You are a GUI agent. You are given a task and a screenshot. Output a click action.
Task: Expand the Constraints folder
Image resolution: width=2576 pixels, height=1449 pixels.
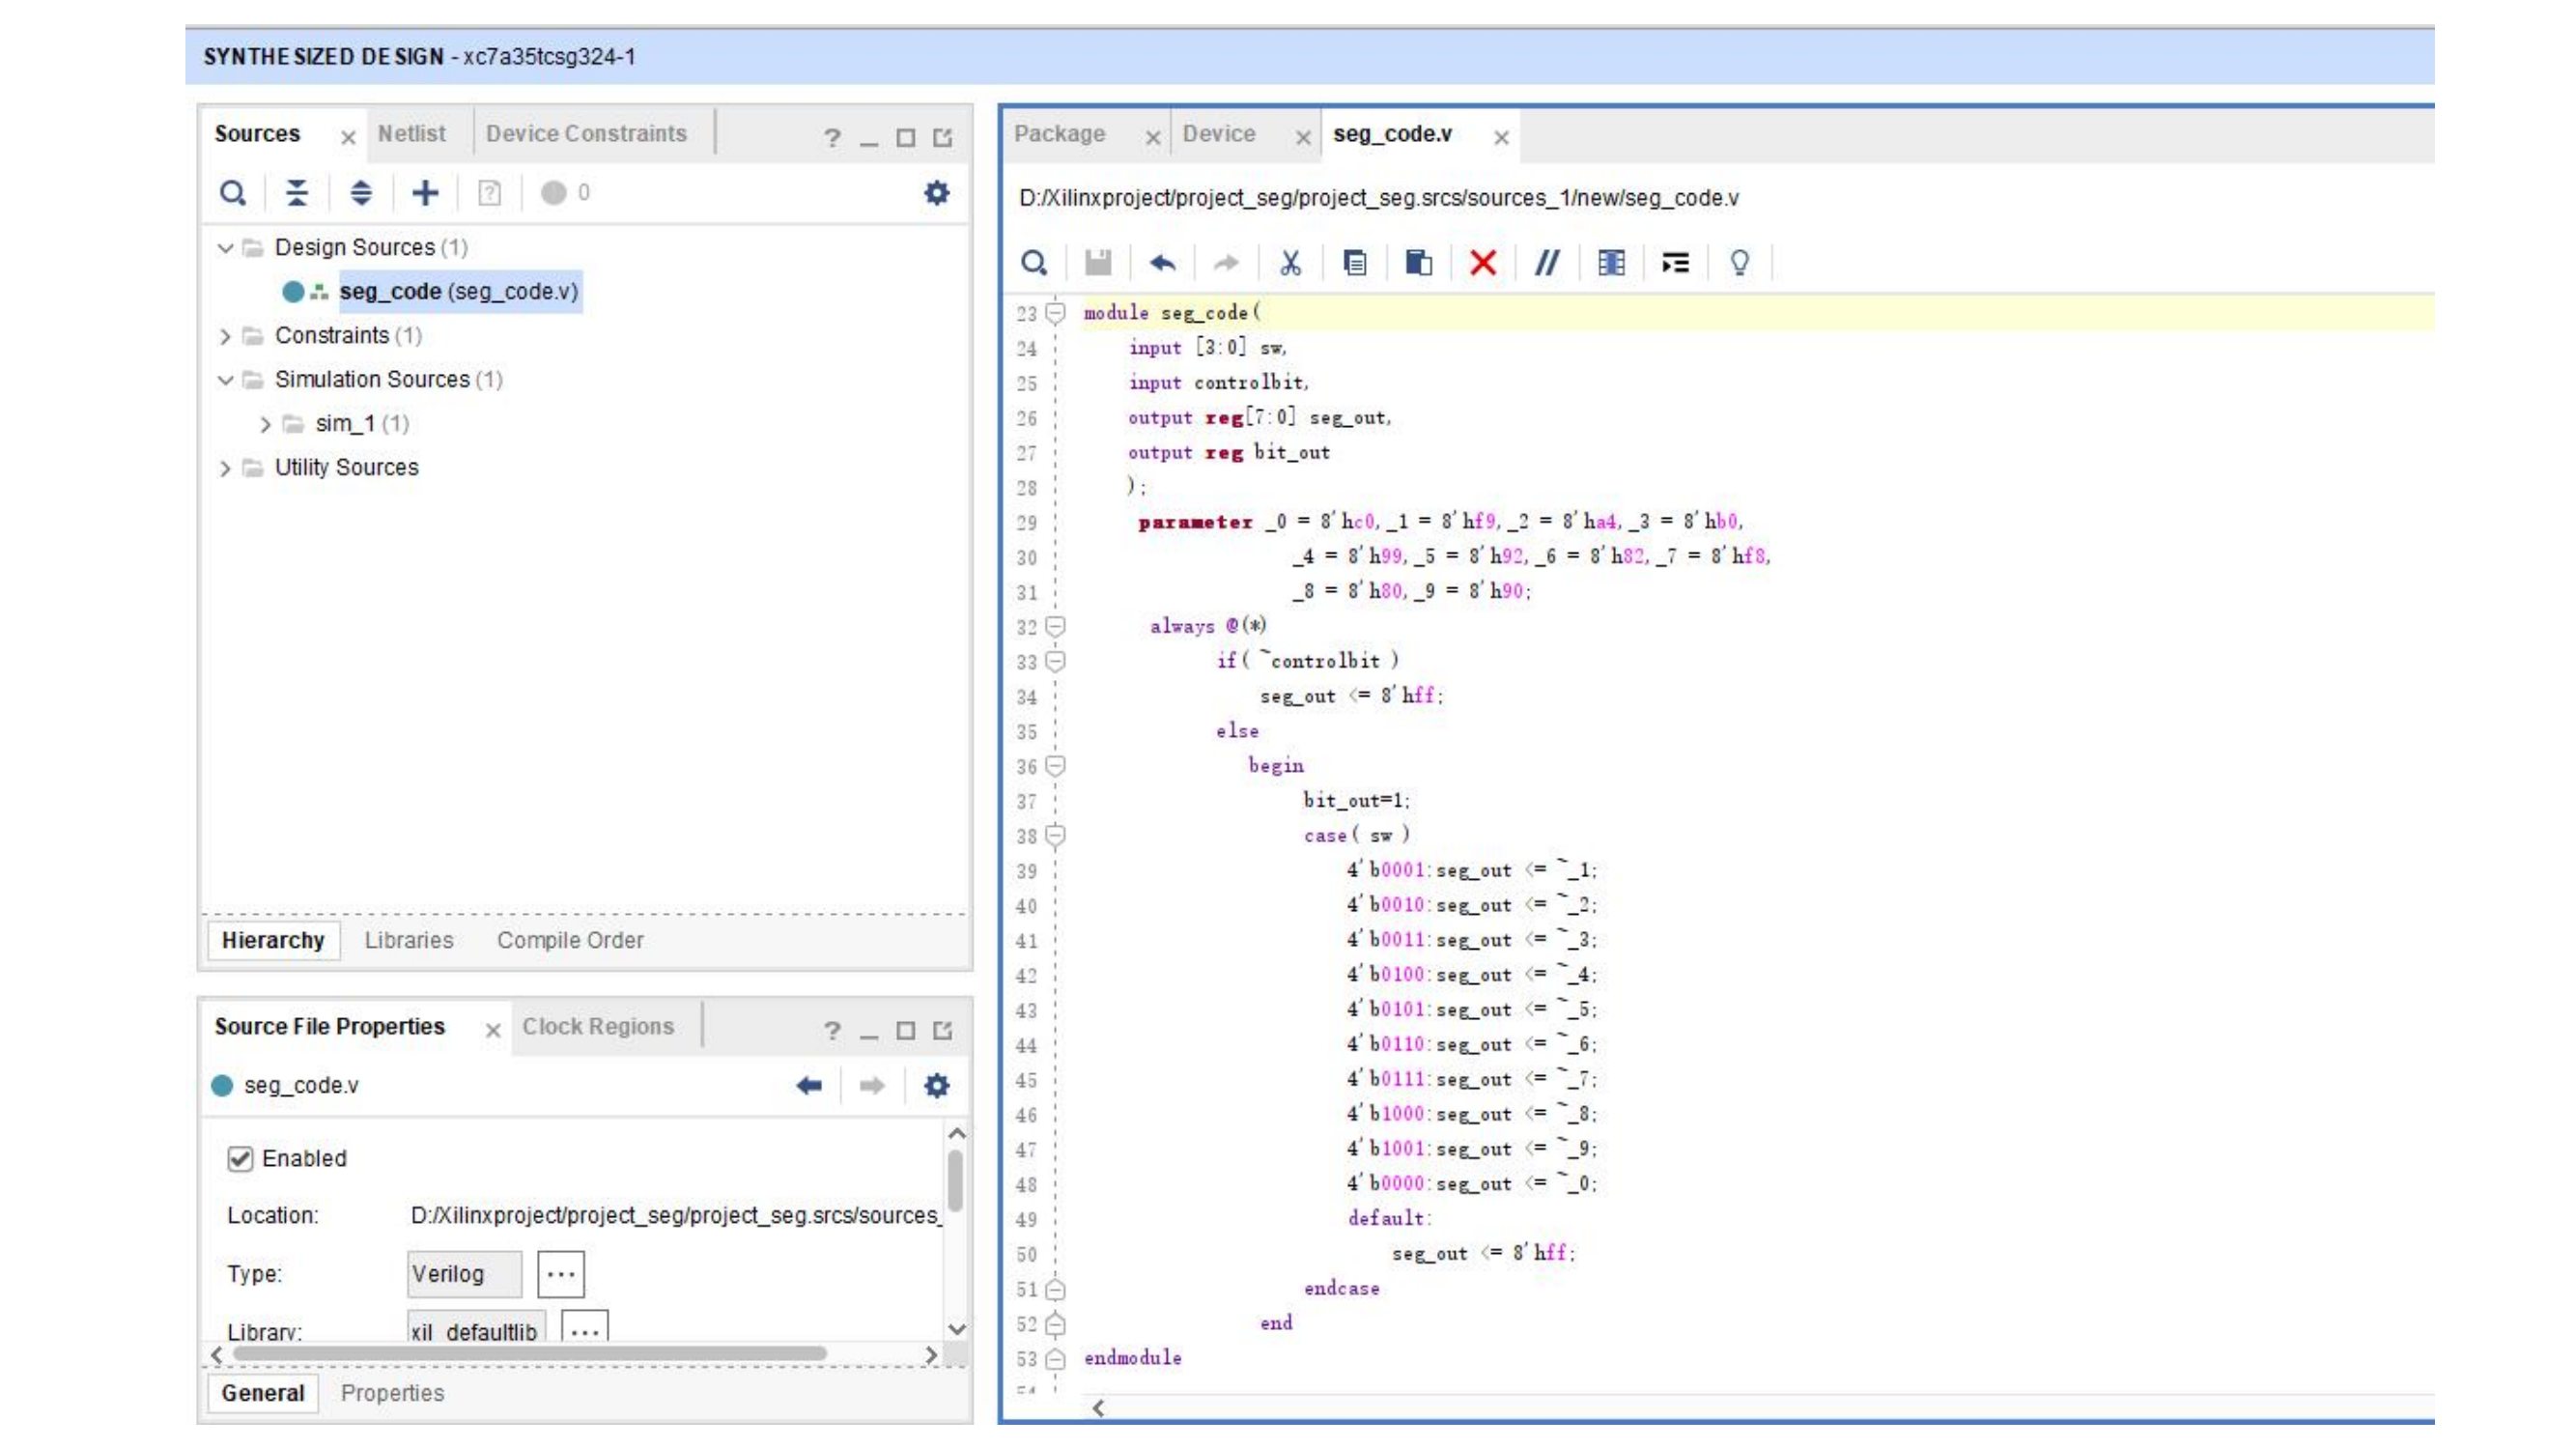[x=225, y=336]
